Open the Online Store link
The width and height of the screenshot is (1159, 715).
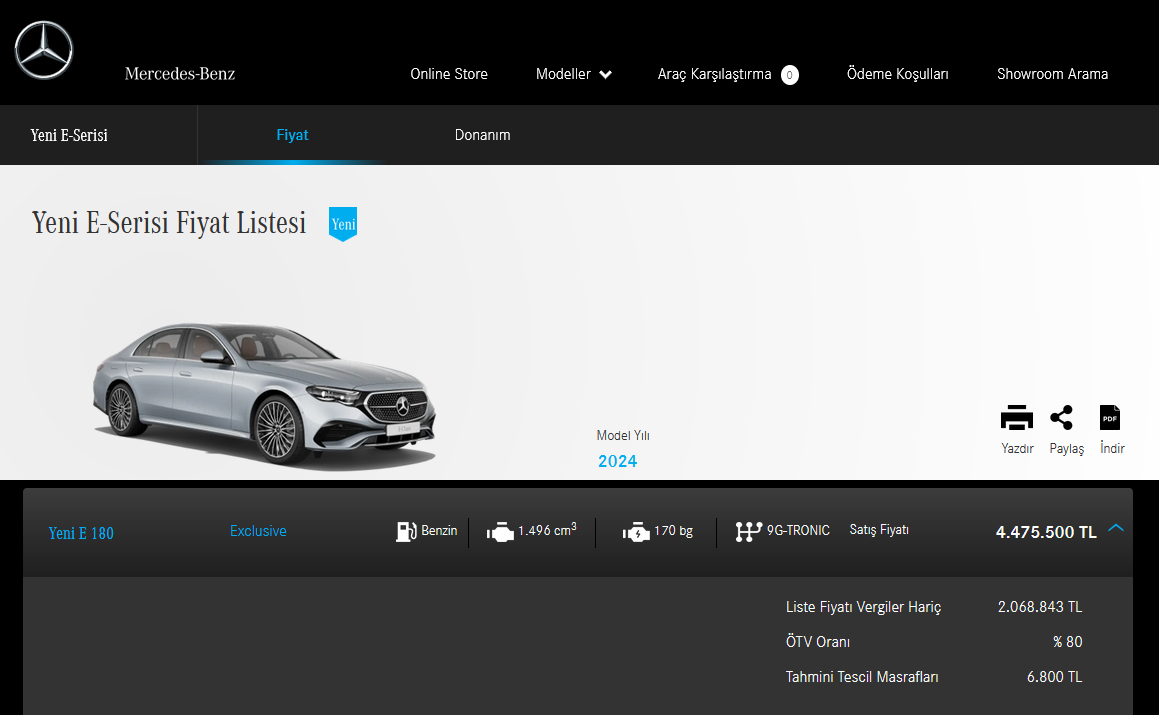(449, 74)
